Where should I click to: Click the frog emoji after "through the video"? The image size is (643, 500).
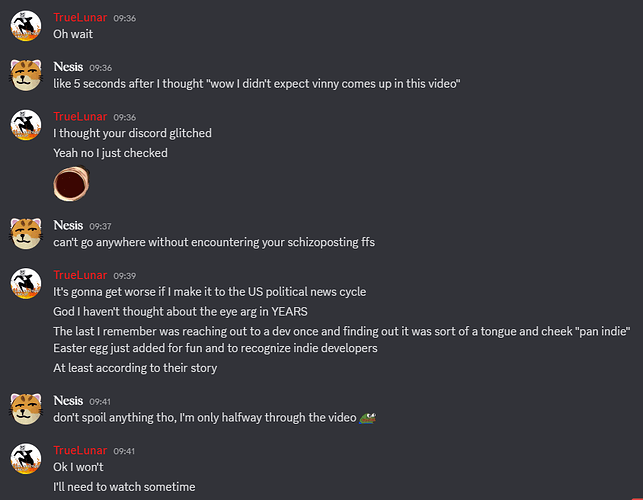(368, 417)
